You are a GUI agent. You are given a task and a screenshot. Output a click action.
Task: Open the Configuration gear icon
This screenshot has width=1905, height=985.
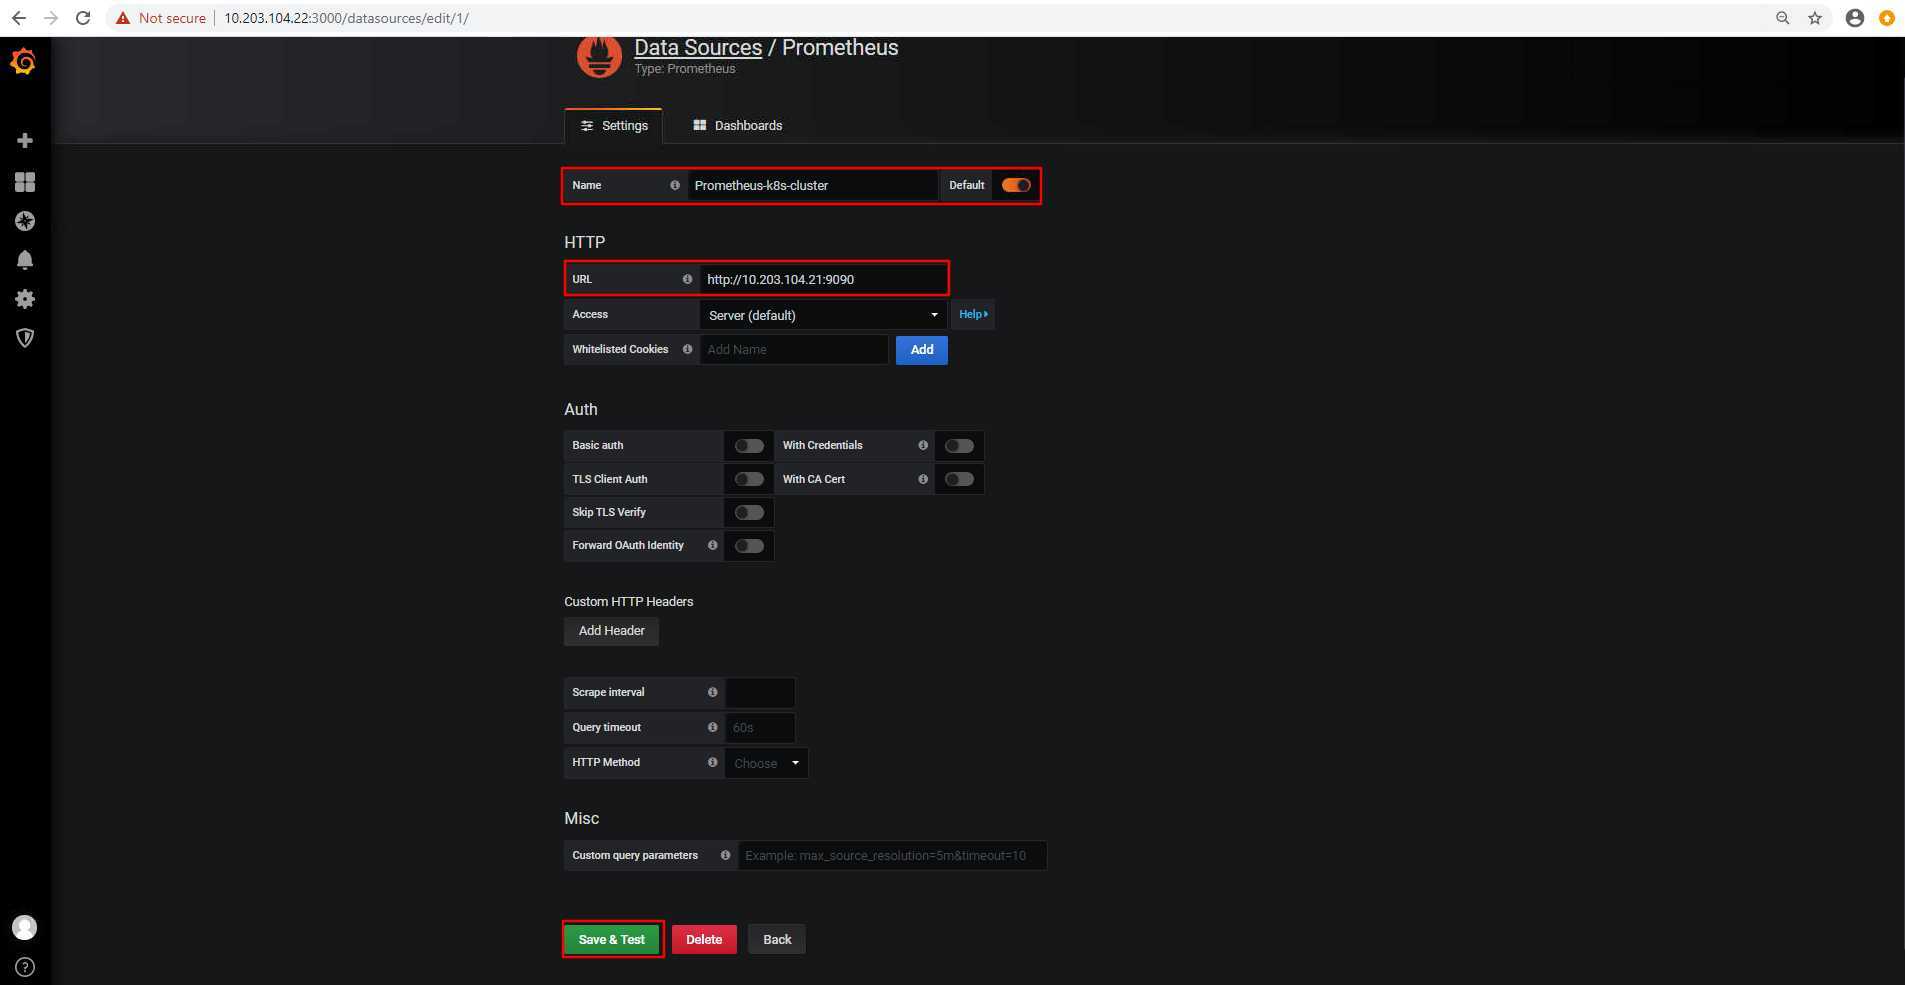[x=25, y=299]
